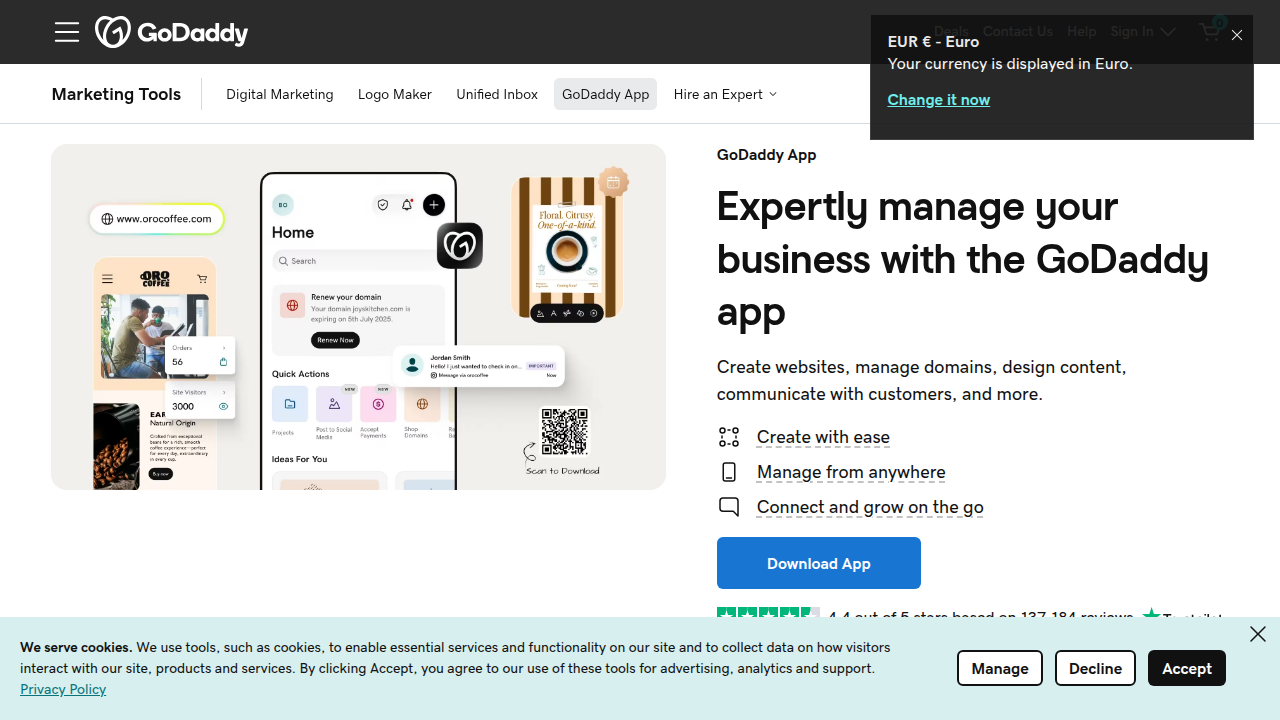The height and width of the screenshot is (720, 1280).
Task: Click the Manage from anywhere link
Action: tap(851, 472)
